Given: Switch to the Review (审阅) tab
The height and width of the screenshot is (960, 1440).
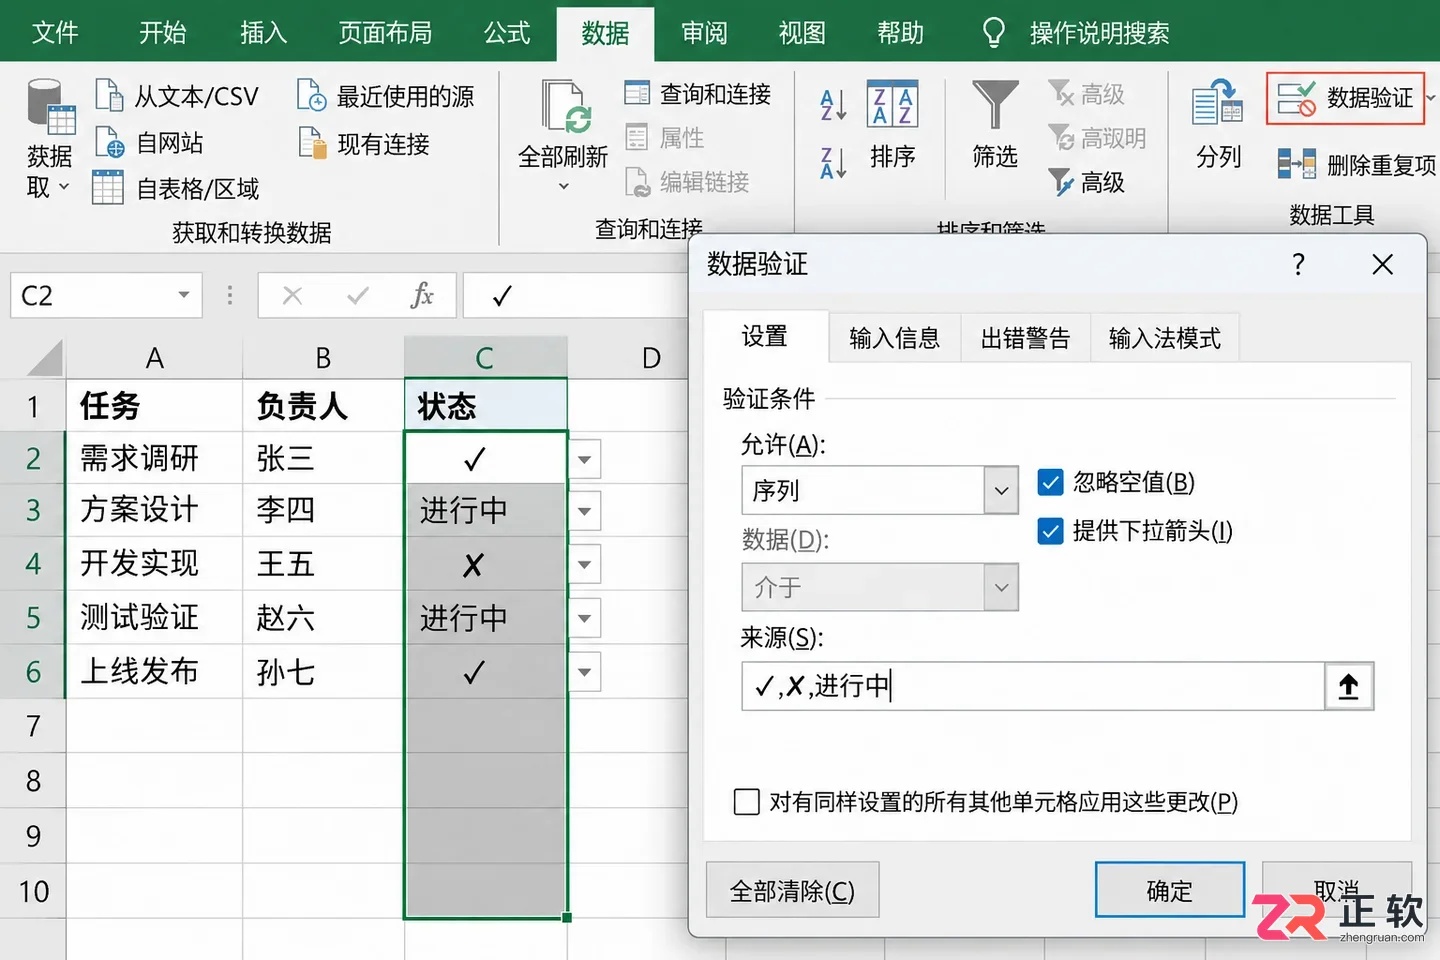Looking at the screenshot, I should tap(704, 33).
